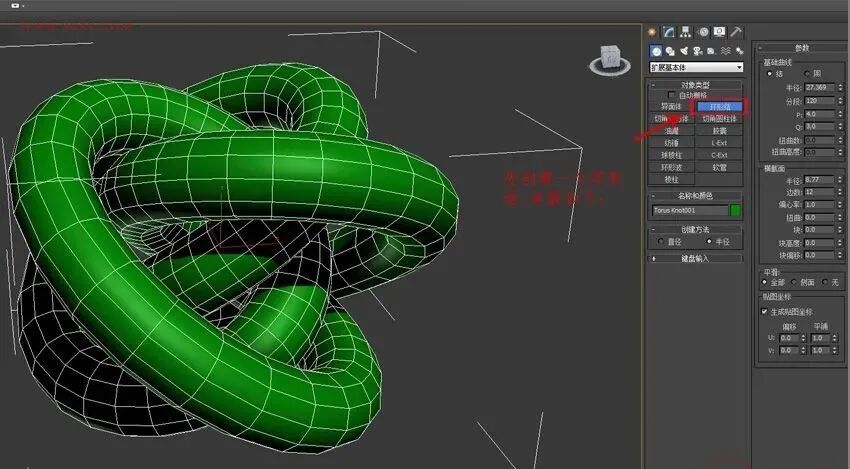Click the 切角圆柱体 object button
This screenshot has height=469, width=850.
point(719,119)
